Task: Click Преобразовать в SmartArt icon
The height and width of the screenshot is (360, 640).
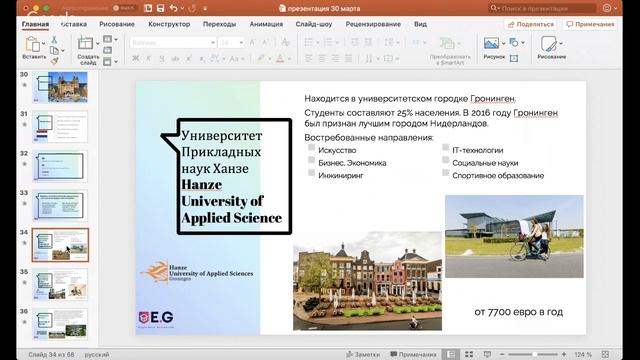Action: (447, 43)
